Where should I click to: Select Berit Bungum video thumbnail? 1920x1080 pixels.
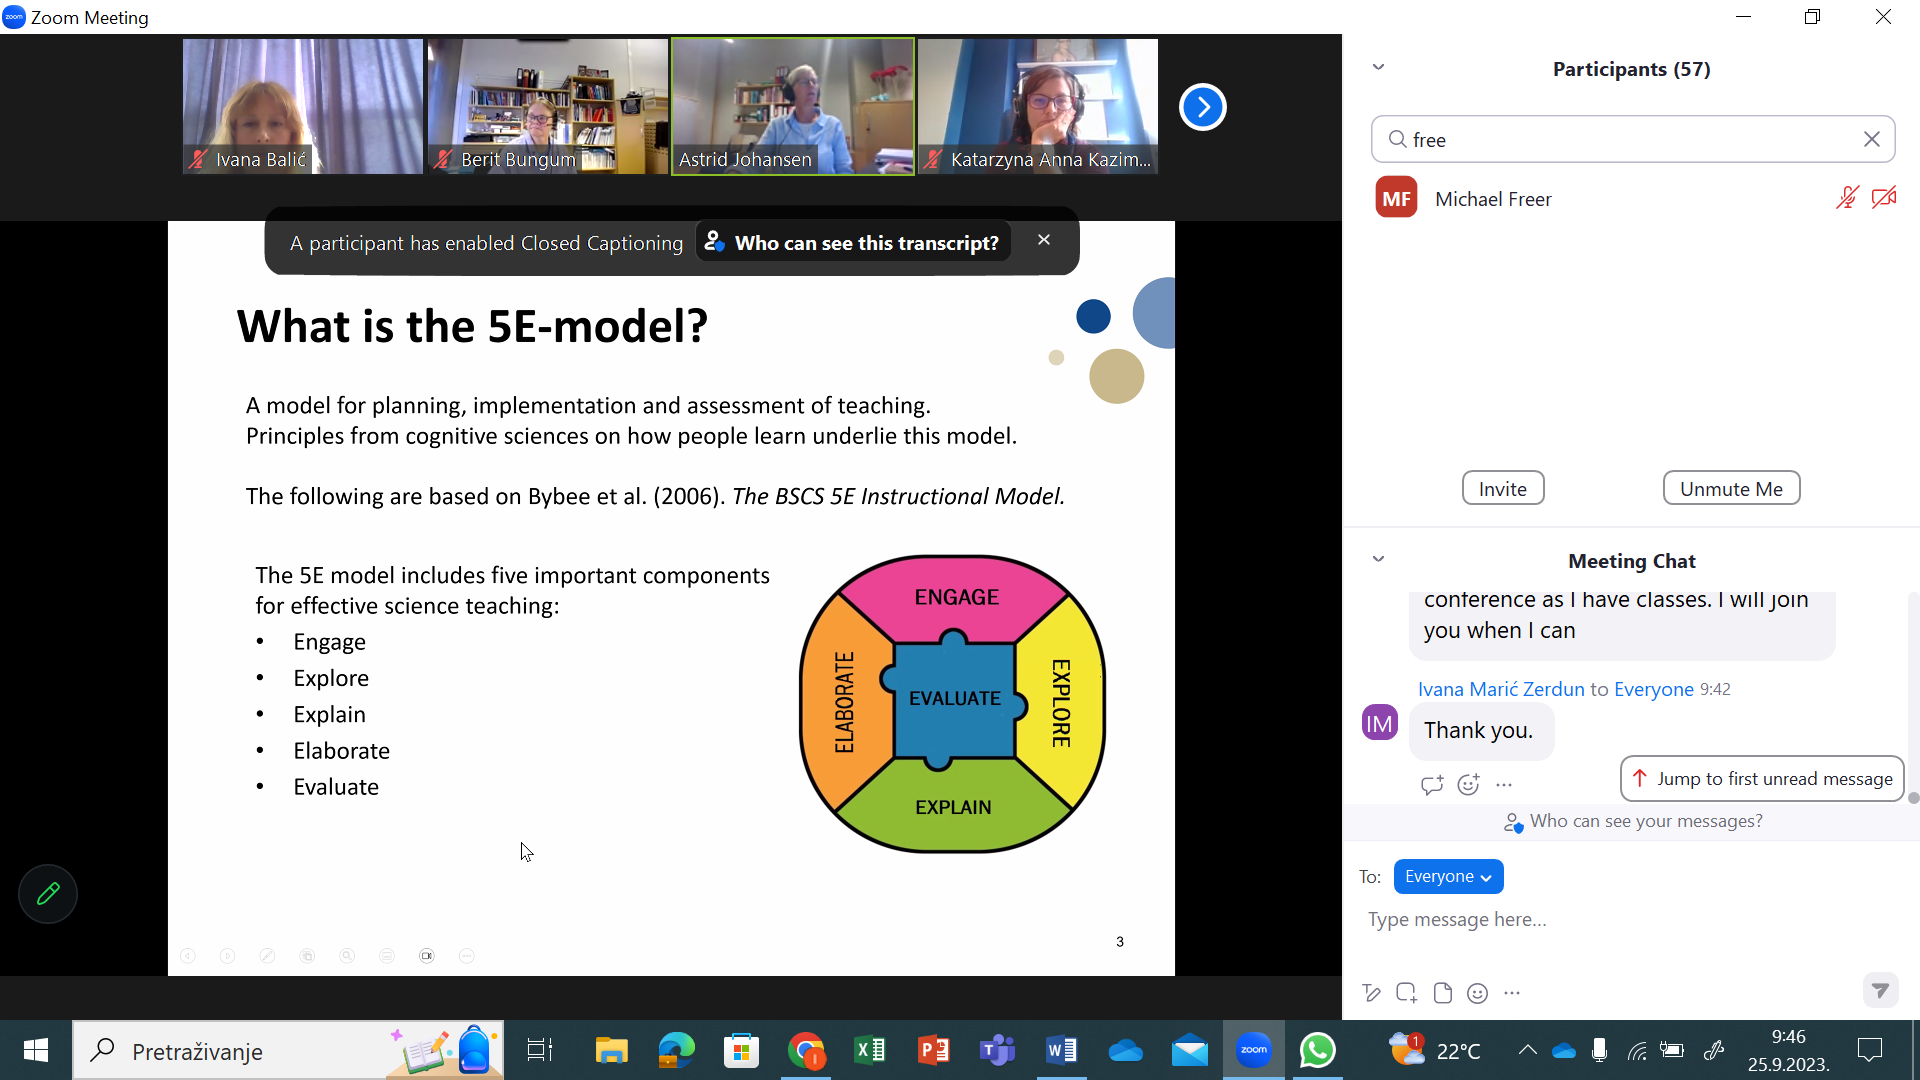click(548, 106)
